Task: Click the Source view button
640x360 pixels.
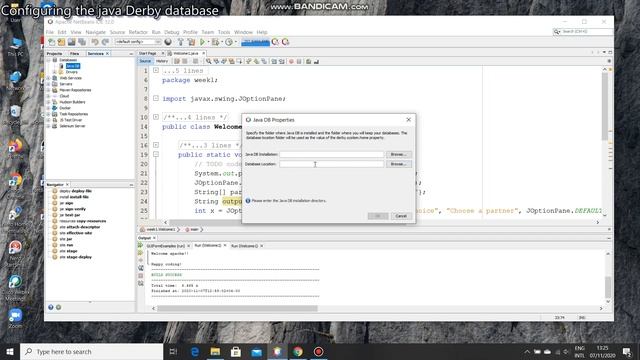Action: click(x=145, y=61)
